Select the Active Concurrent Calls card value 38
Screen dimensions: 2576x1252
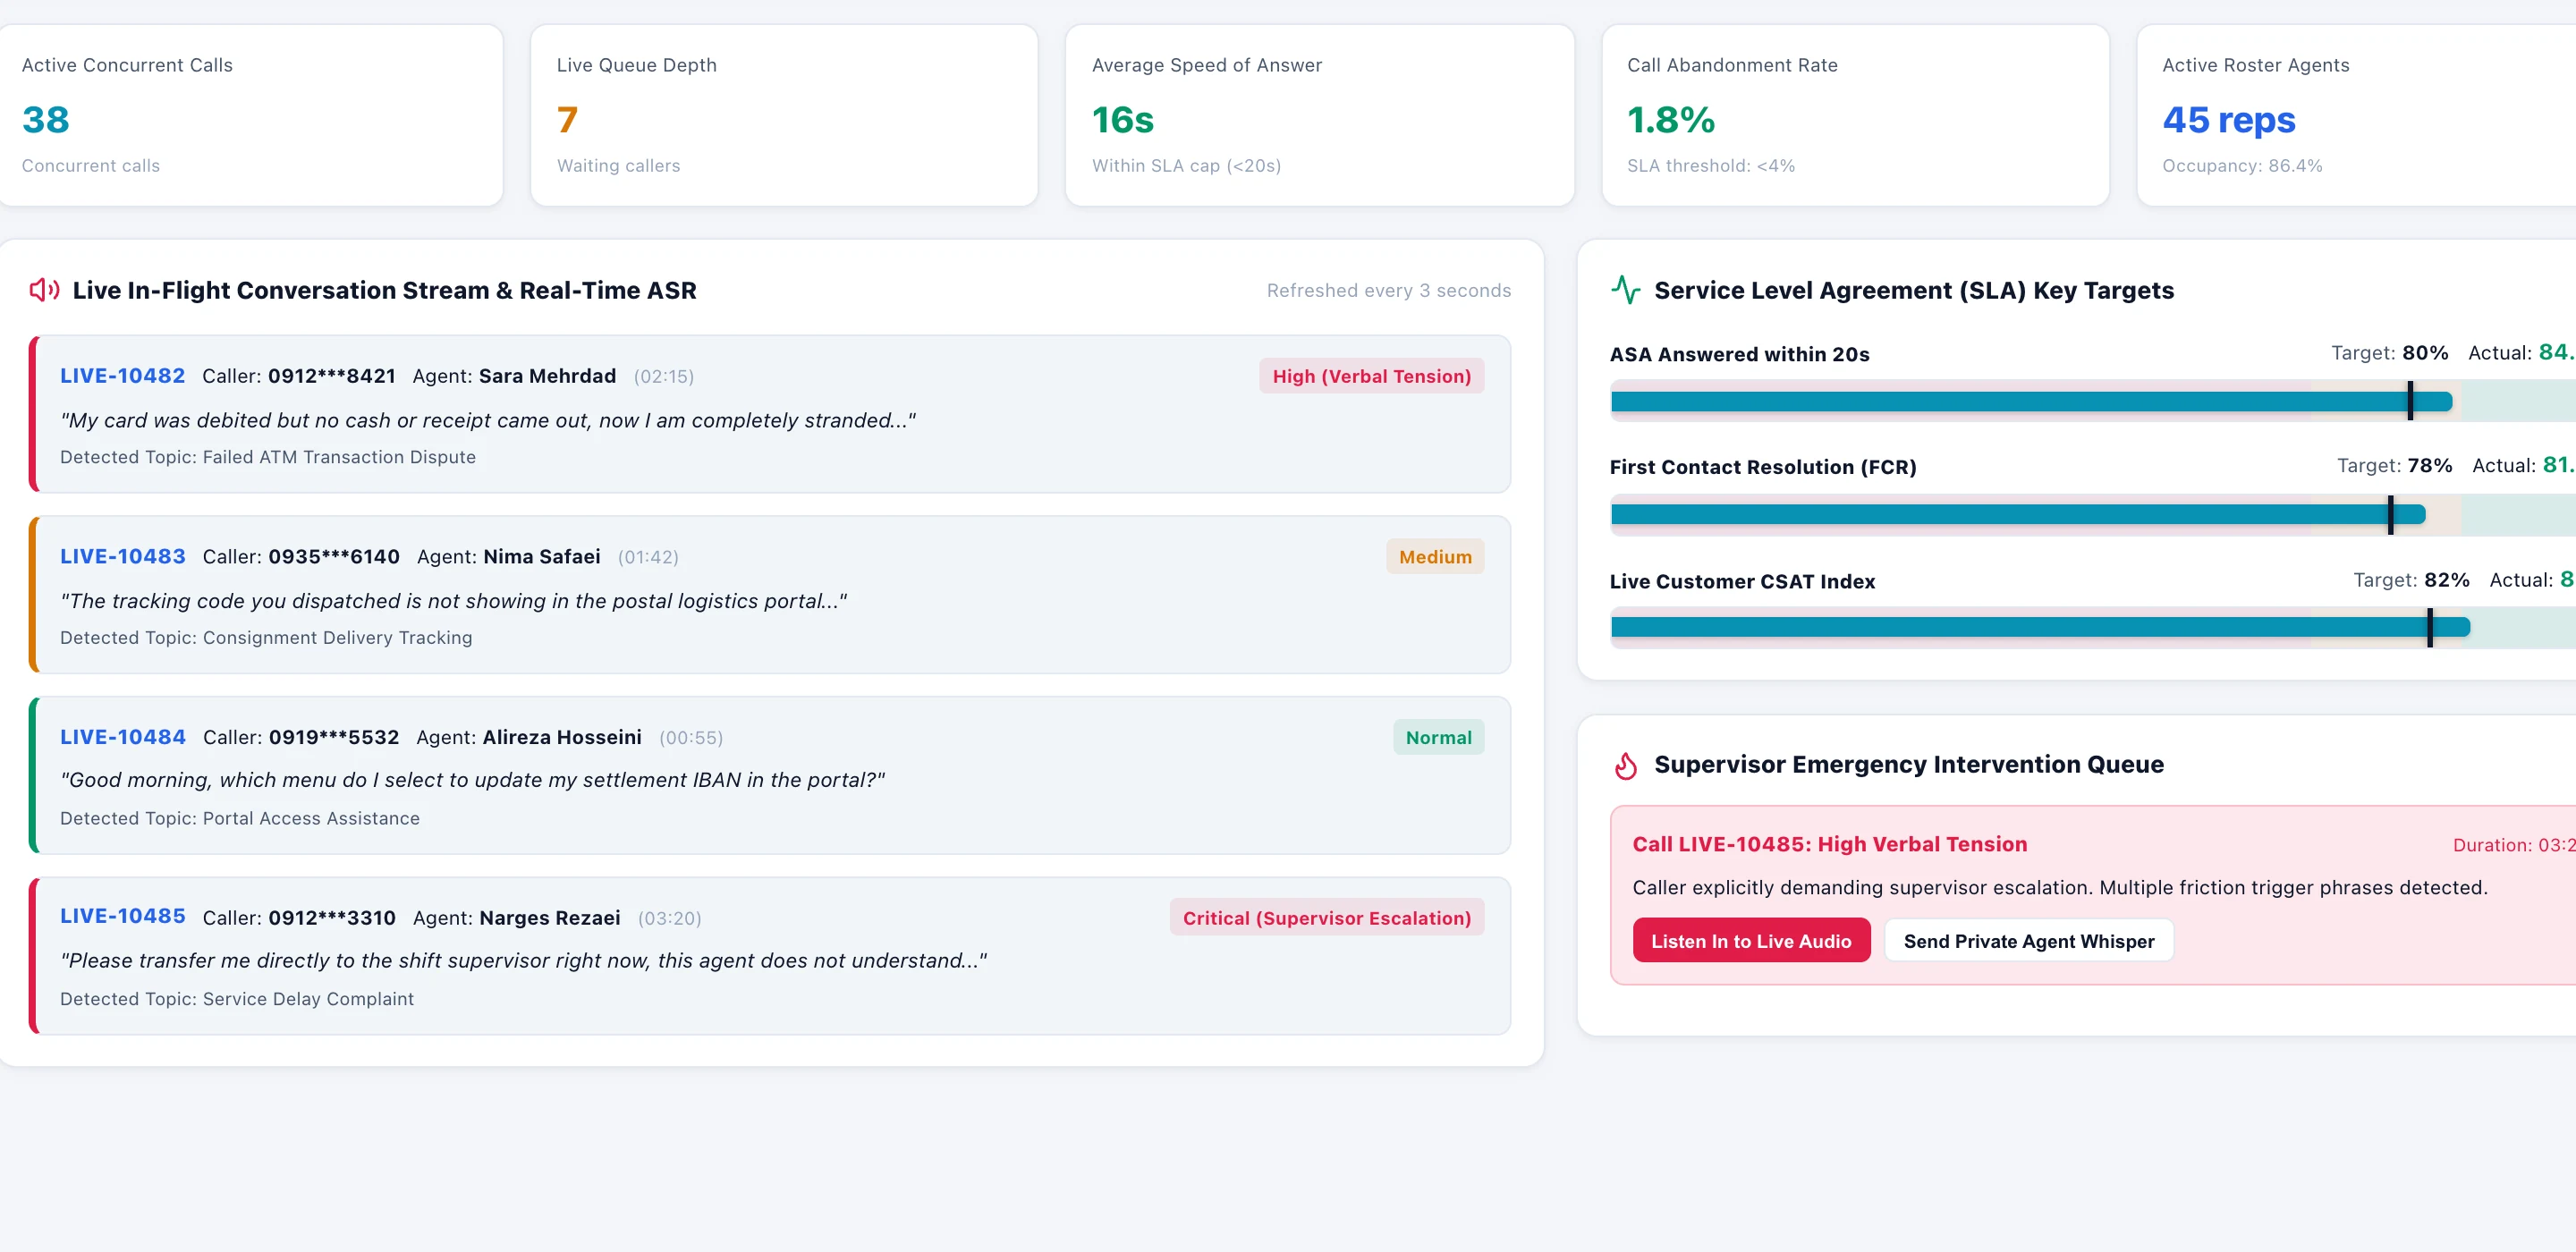(46, 120)
